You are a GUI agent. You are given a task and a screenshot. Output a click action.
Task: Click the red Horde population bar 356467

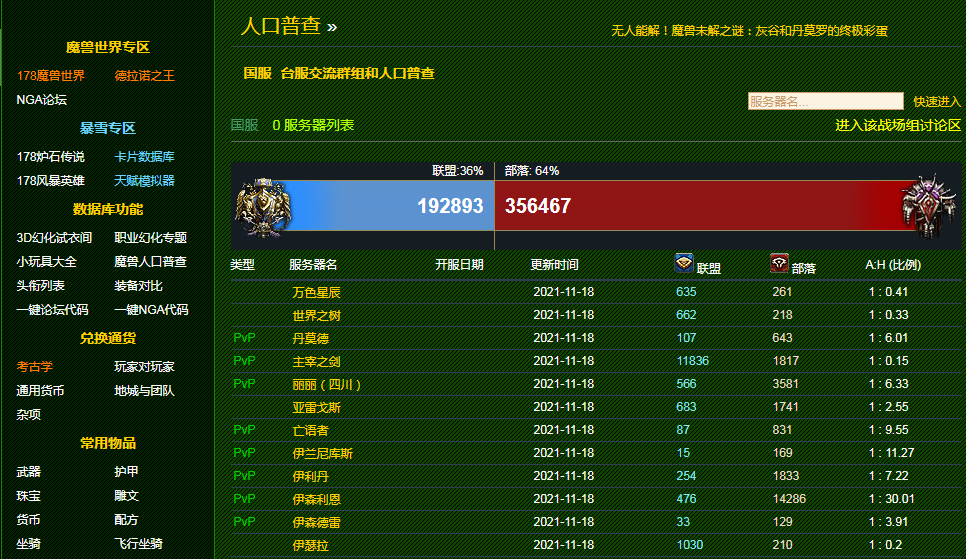tap(708, 206)
